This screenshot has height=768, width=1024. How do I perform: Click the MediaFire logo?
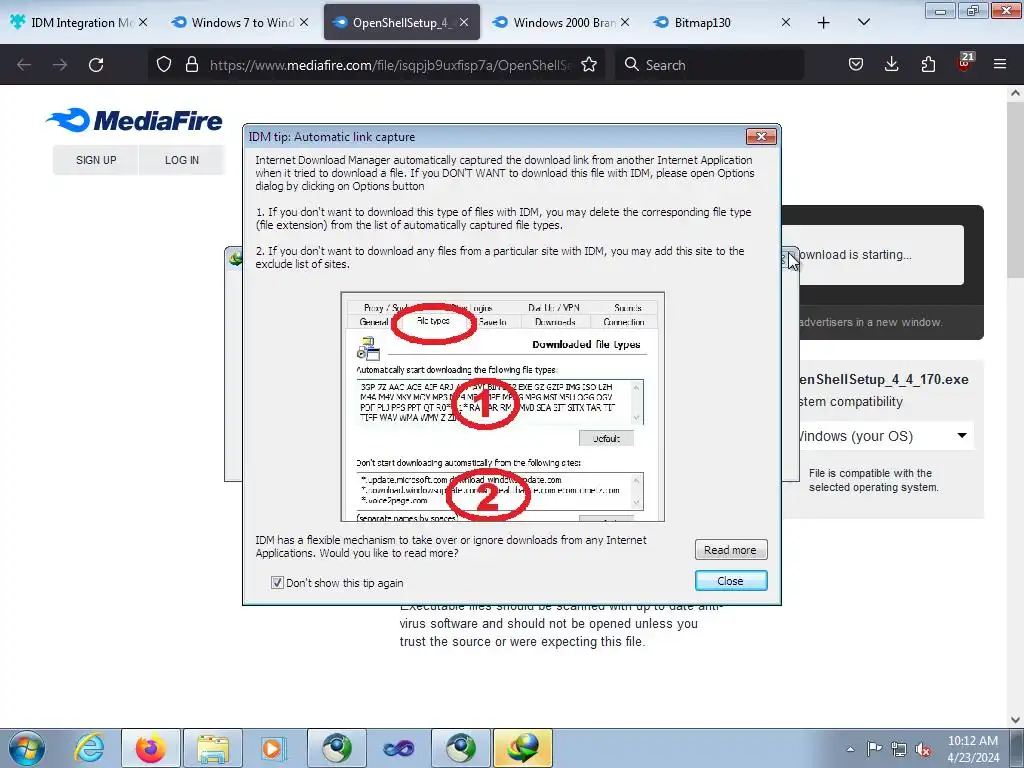(x=134, y=121)
